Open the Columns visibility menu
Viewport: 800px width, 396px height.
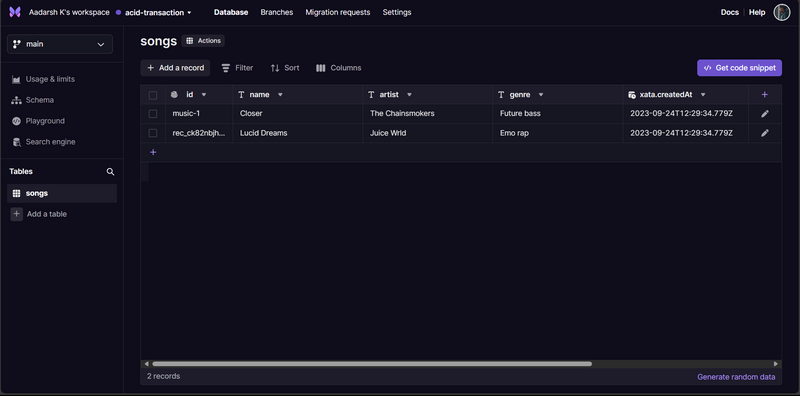[x=338, y=68]
